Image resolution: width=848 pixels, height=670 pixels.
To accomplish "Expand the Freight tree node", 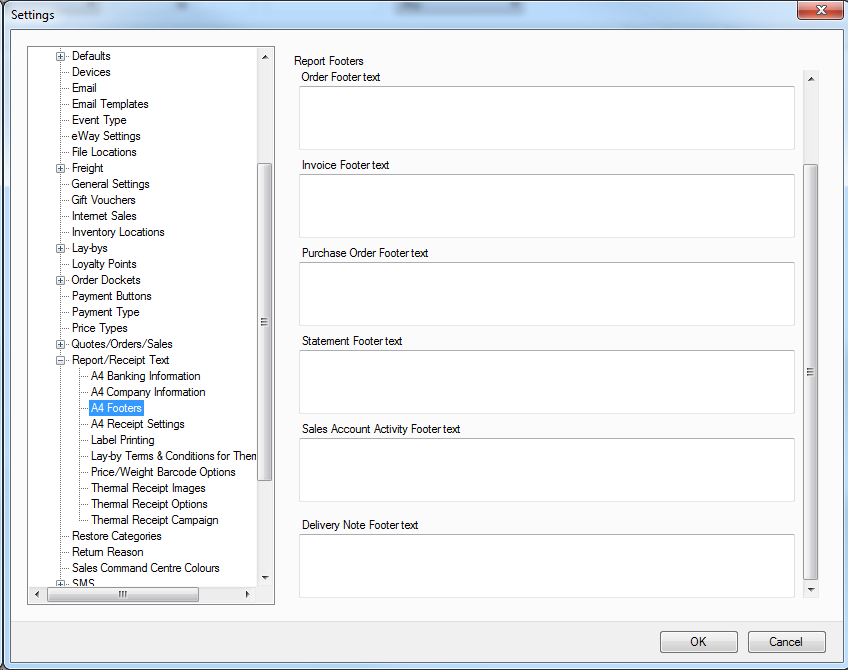I will [x=60, y=168].
